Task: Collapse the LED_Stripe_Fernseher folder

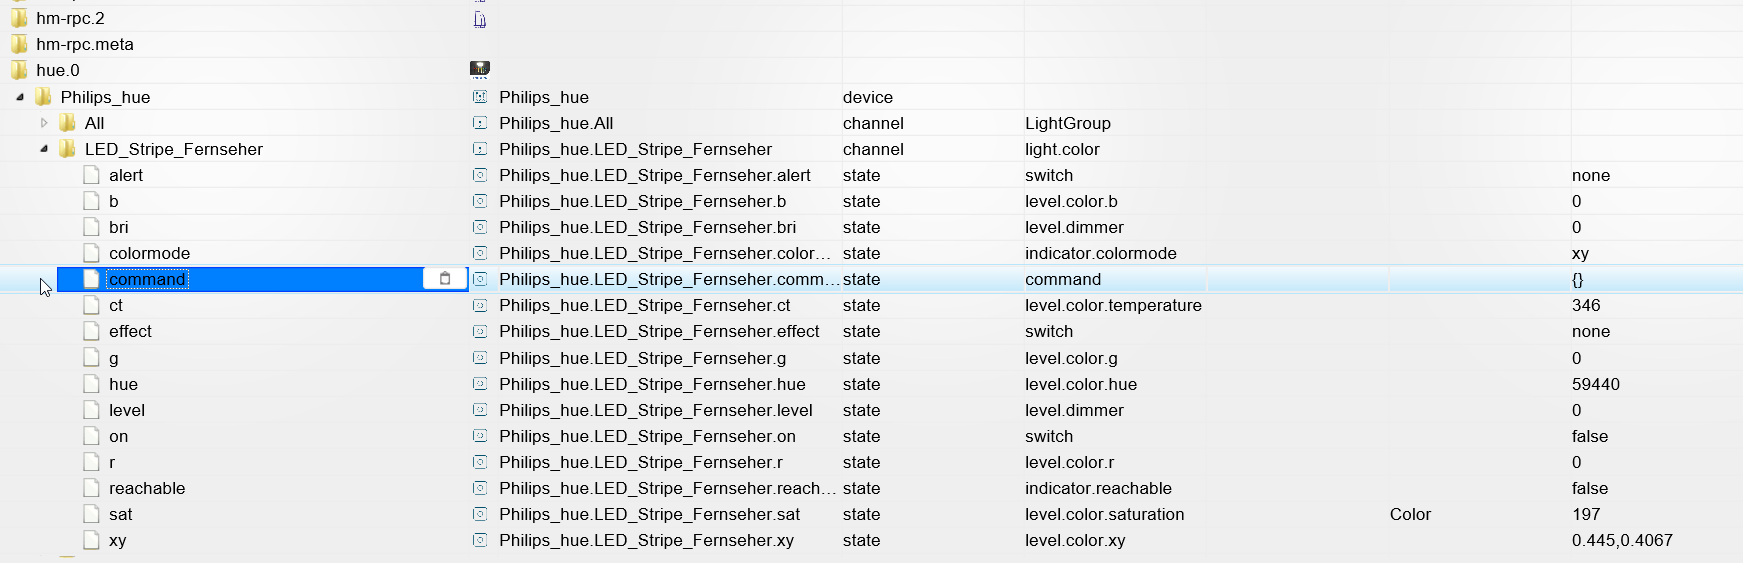Action: coord(44,149)
